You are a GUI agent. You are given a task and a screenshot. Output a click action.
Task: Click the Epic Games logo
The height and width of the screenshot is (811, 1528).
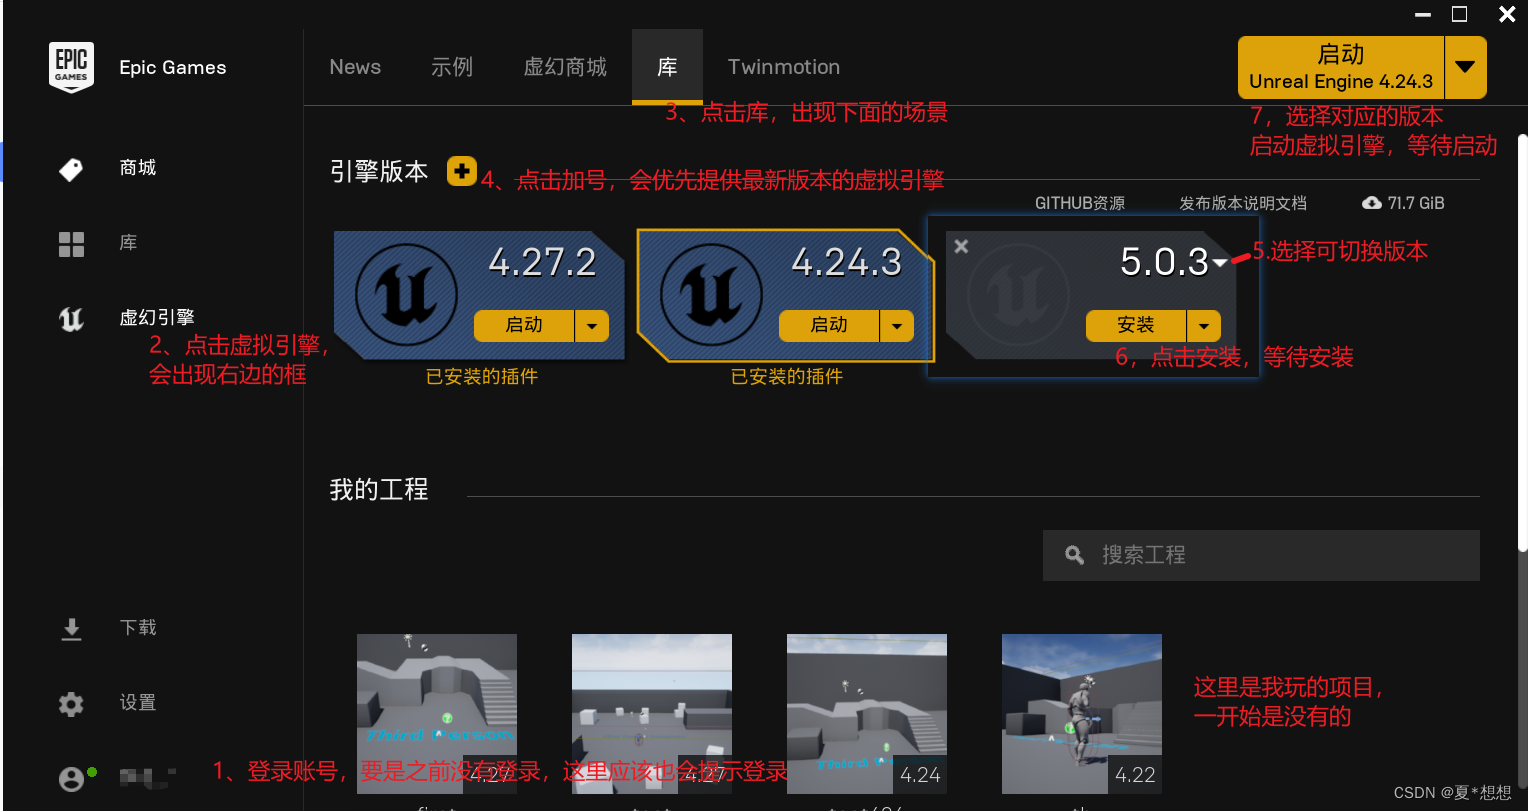coord(71,66)
